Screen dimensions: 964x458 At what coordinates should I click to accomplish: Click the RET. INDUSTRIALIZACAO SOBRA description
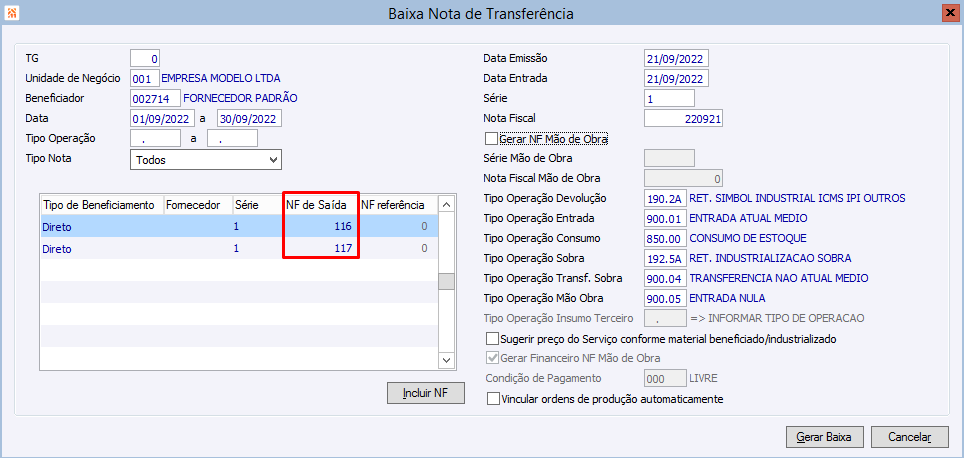(x=770, y=257)
